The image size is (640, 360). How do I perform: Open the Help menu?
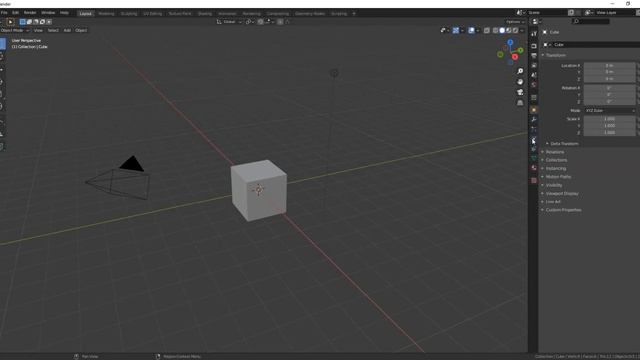pyautogui.click(x=64, y=13)
